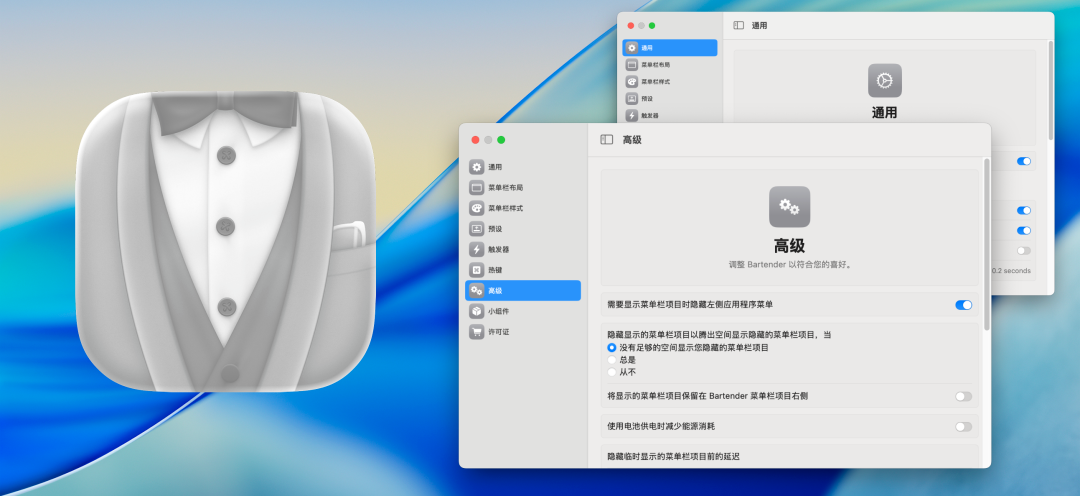Select 没有足够的空间显示您隐藏的菜单栏项目 radio option

click(x=612, y=348)
